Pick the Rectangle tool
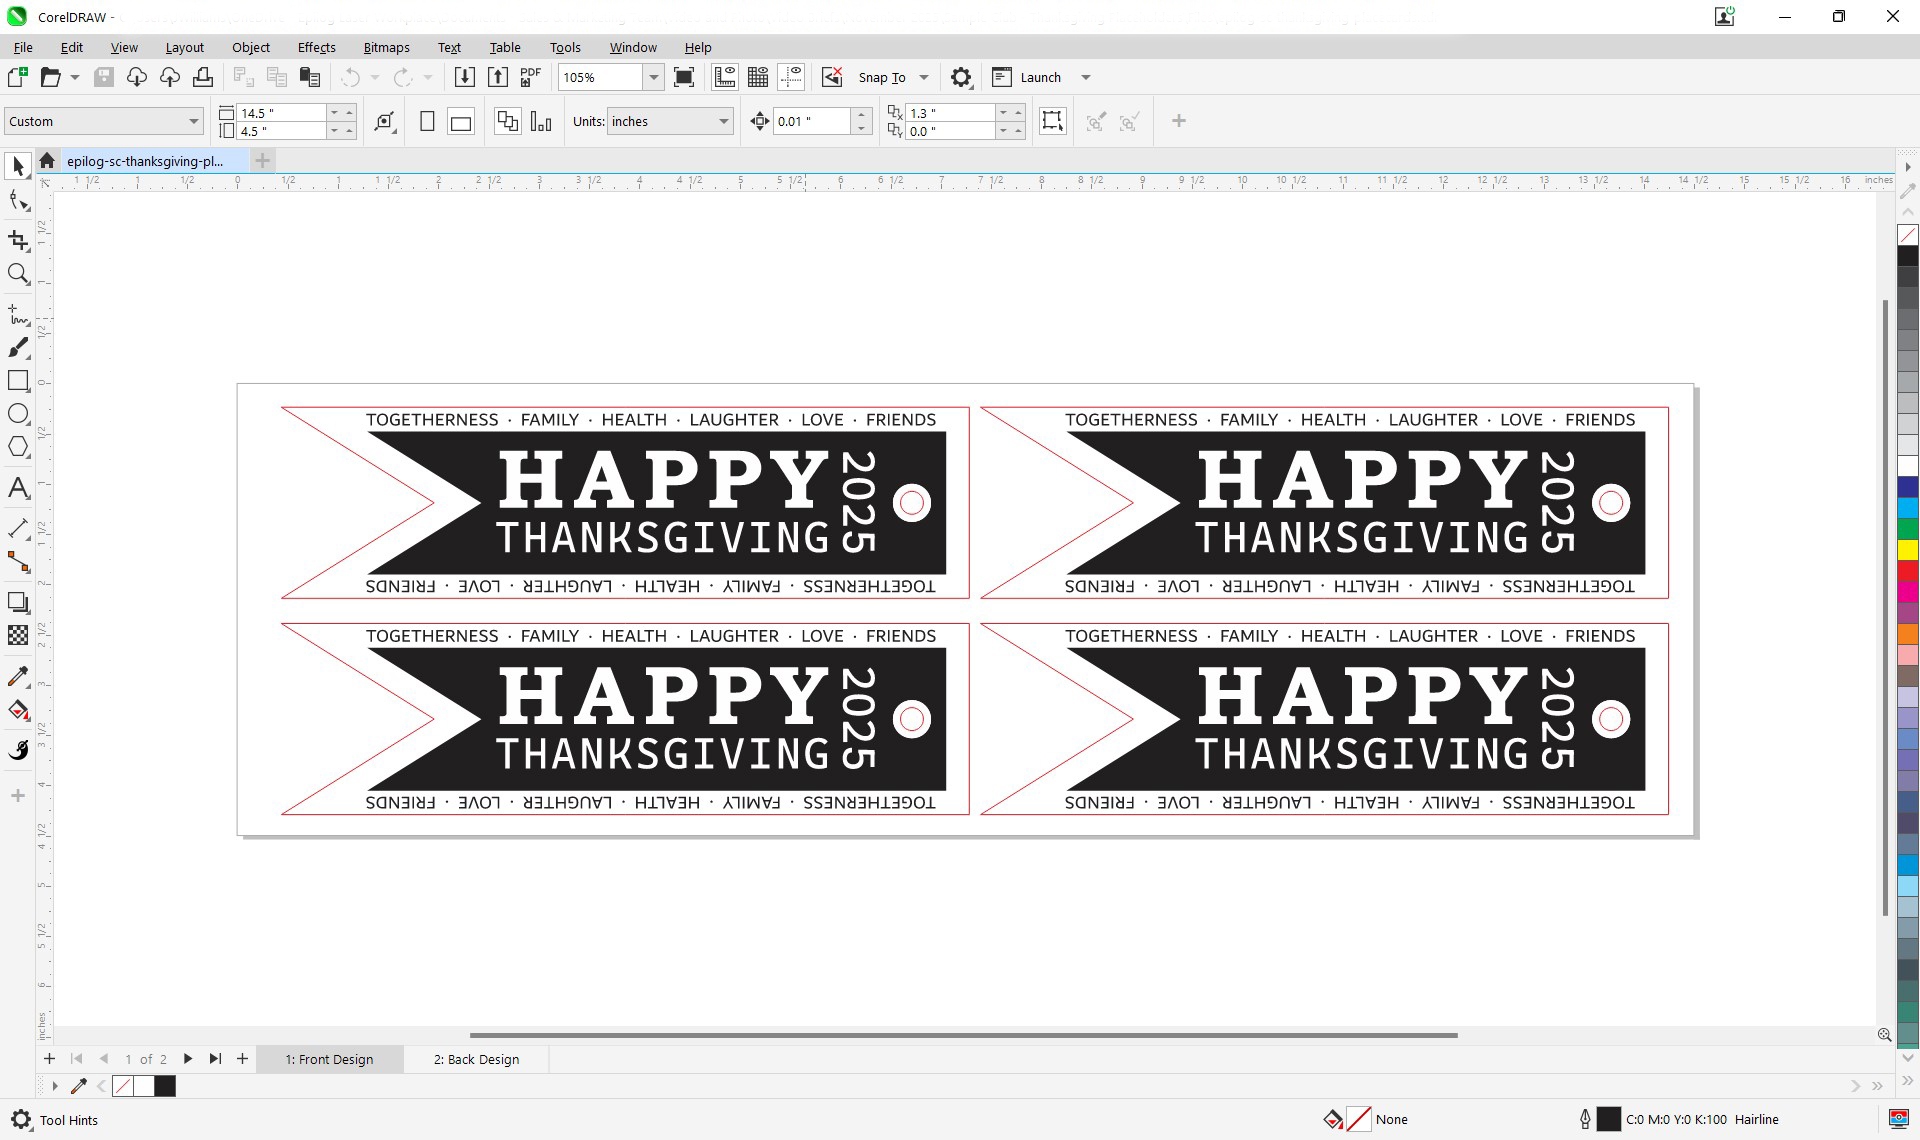This screenshot has height=1140, width=1920. [x=18, y=381]
